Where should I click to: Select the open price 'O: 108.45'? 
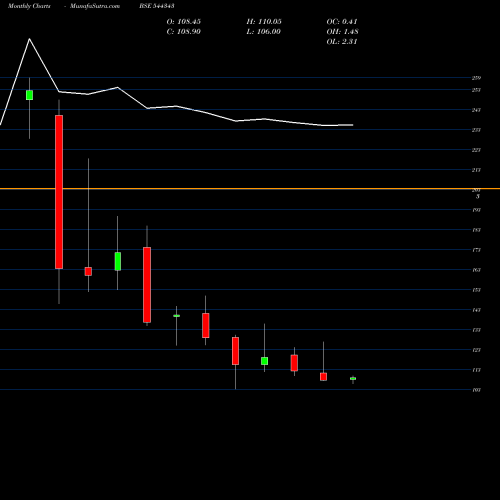coord(184,22)
